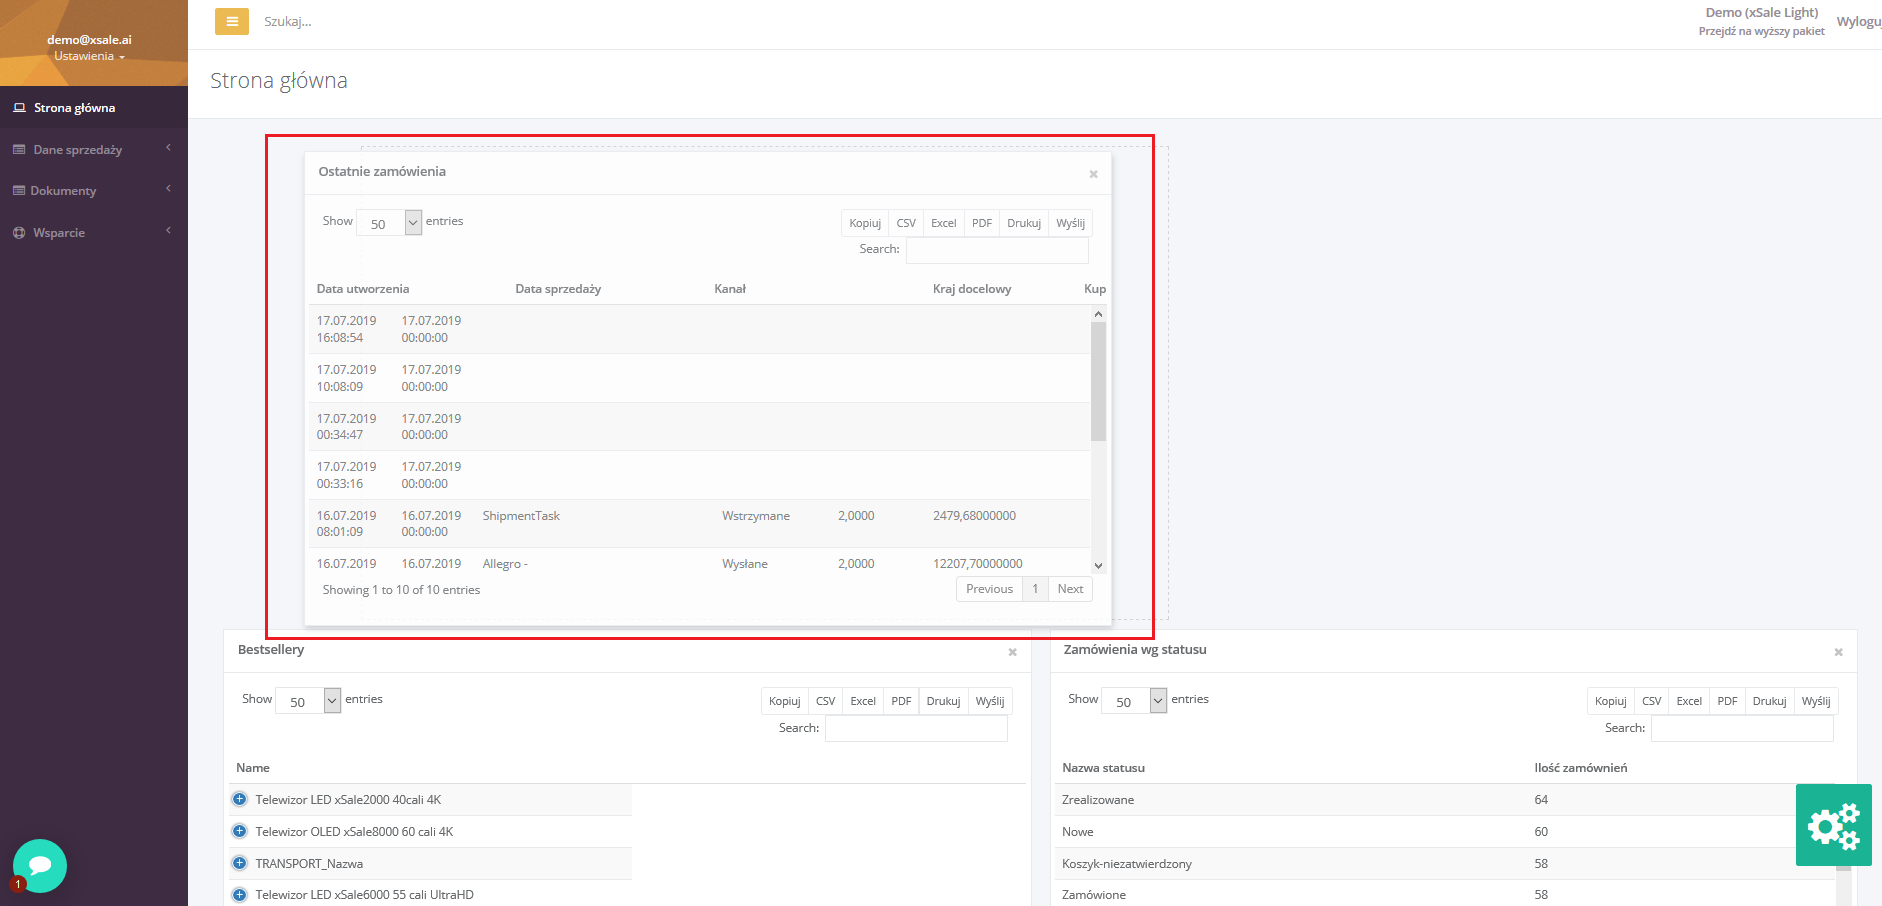This screenshot has height=906, width=1882.
Task: Expand TRANSPORT_Nazwa row with plus icon
Action: pyautogui.click(x=240, y=863)
